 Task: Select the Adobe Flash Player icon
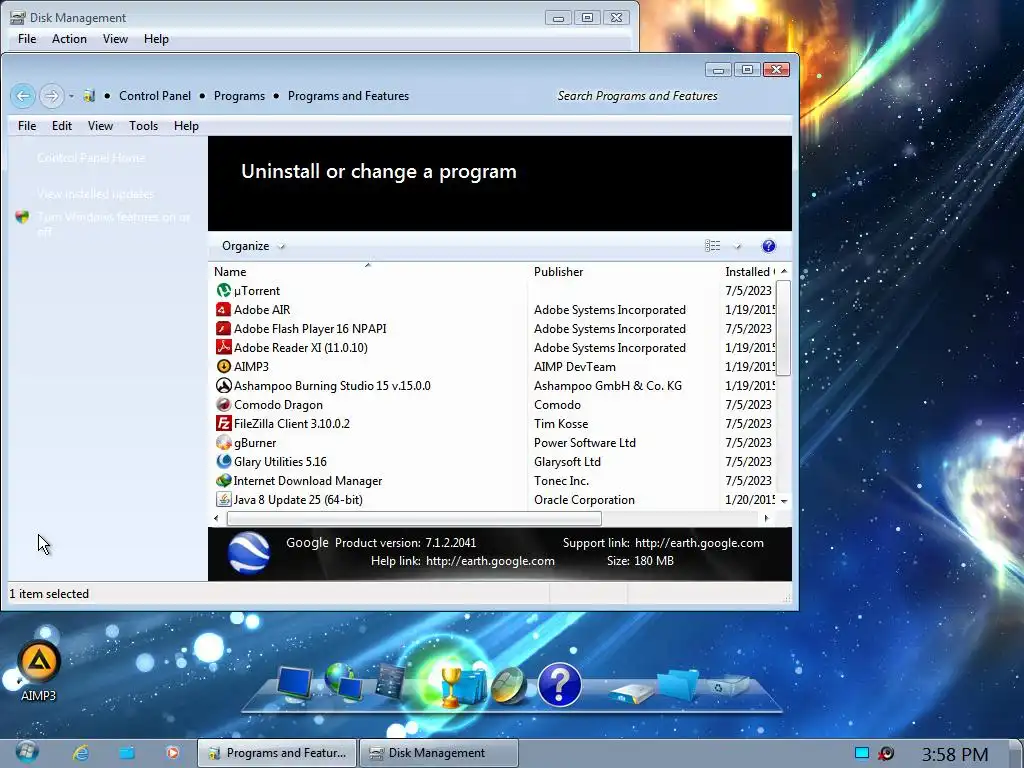click(x=223, y=328)
